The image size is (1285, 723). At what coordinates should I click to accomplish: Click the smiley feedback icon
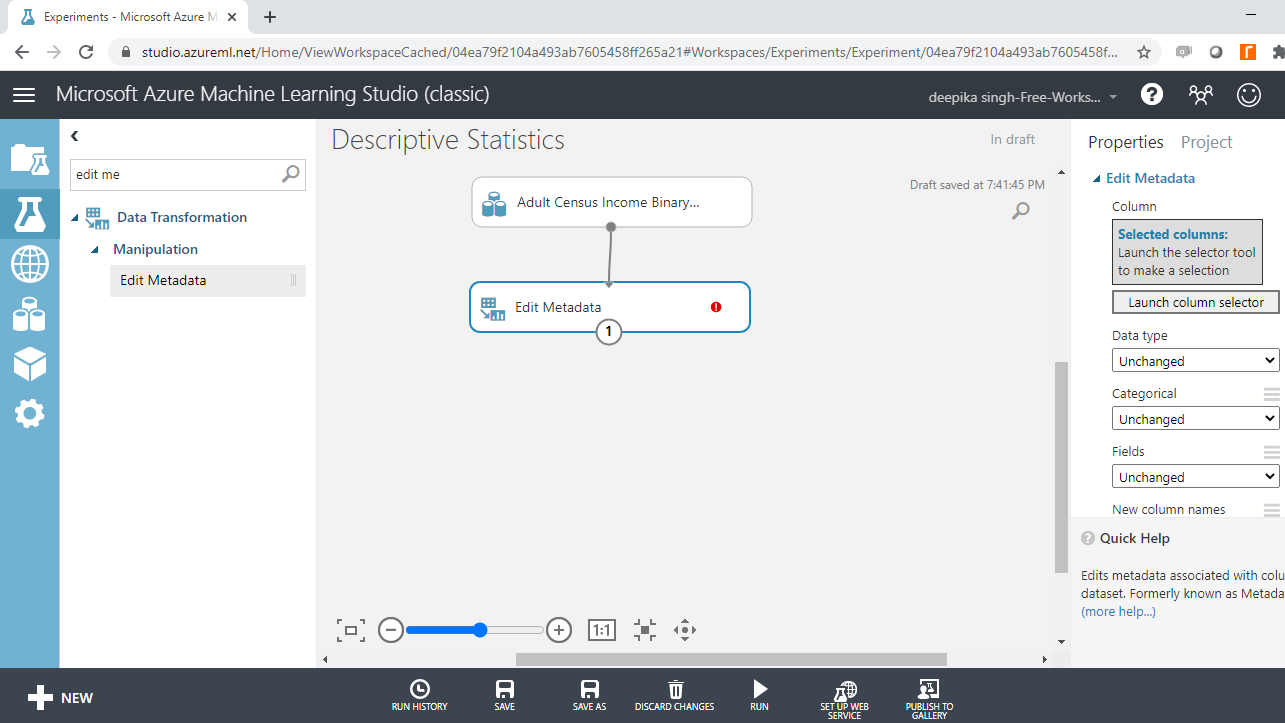pos(1249,94)
